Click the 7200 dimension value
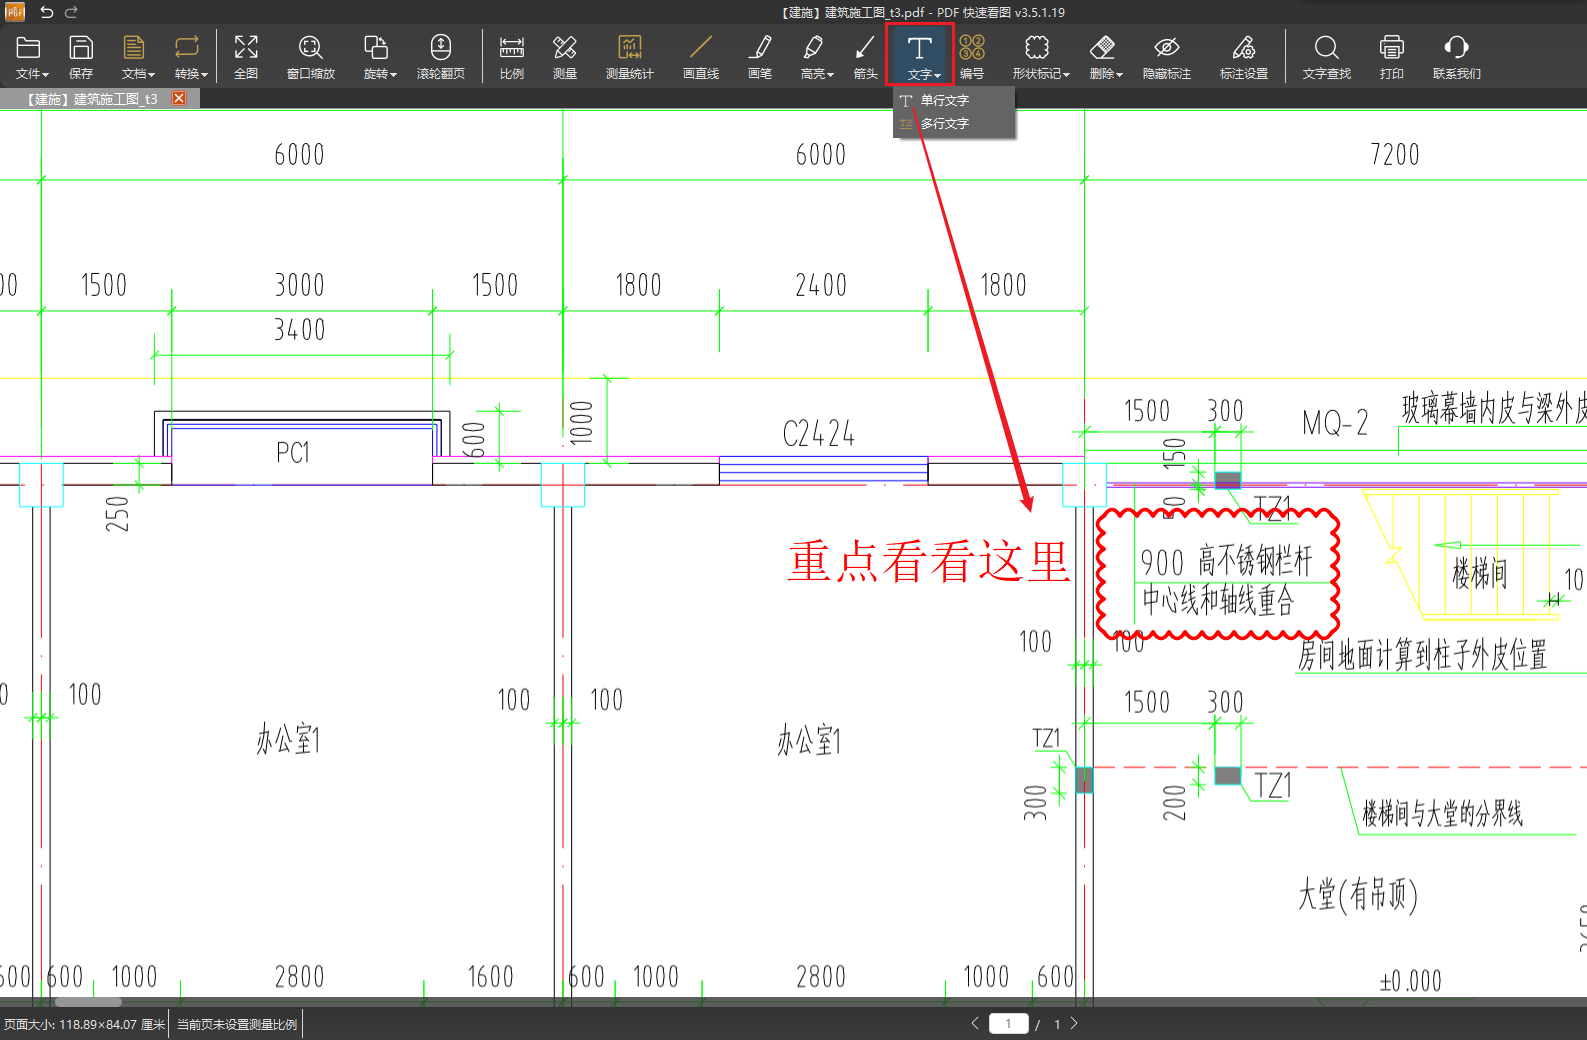This screenshot has height=1040, width=1587. [1395, 155]
